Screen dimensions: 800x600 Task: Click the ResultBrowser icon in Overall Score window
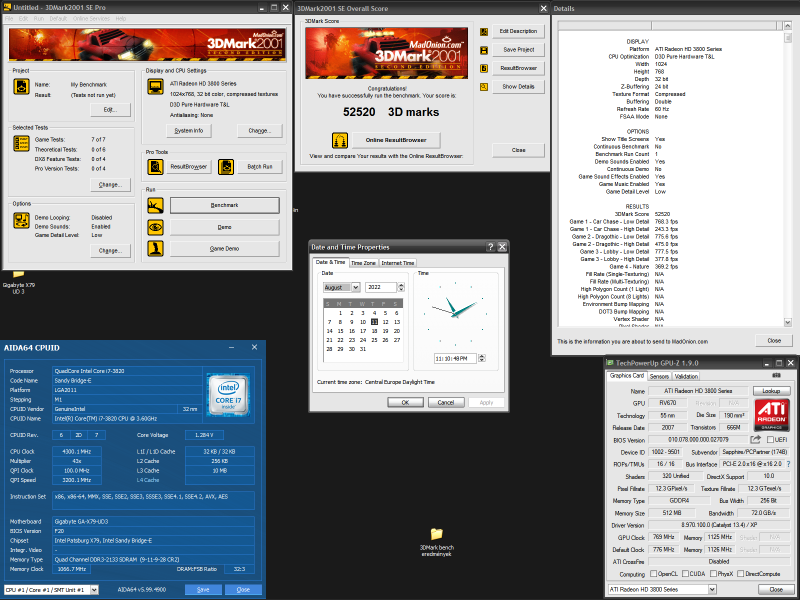[x=484, y=68]
